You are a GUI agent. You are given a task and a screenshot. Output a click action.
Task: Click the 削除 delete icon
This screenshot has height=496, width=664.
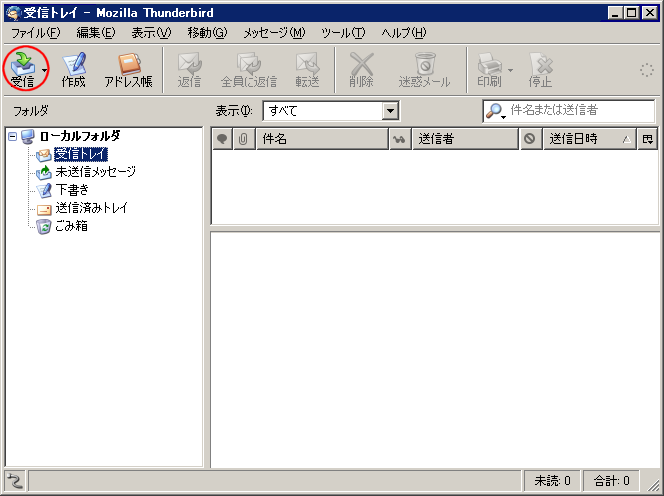[361, 70]
